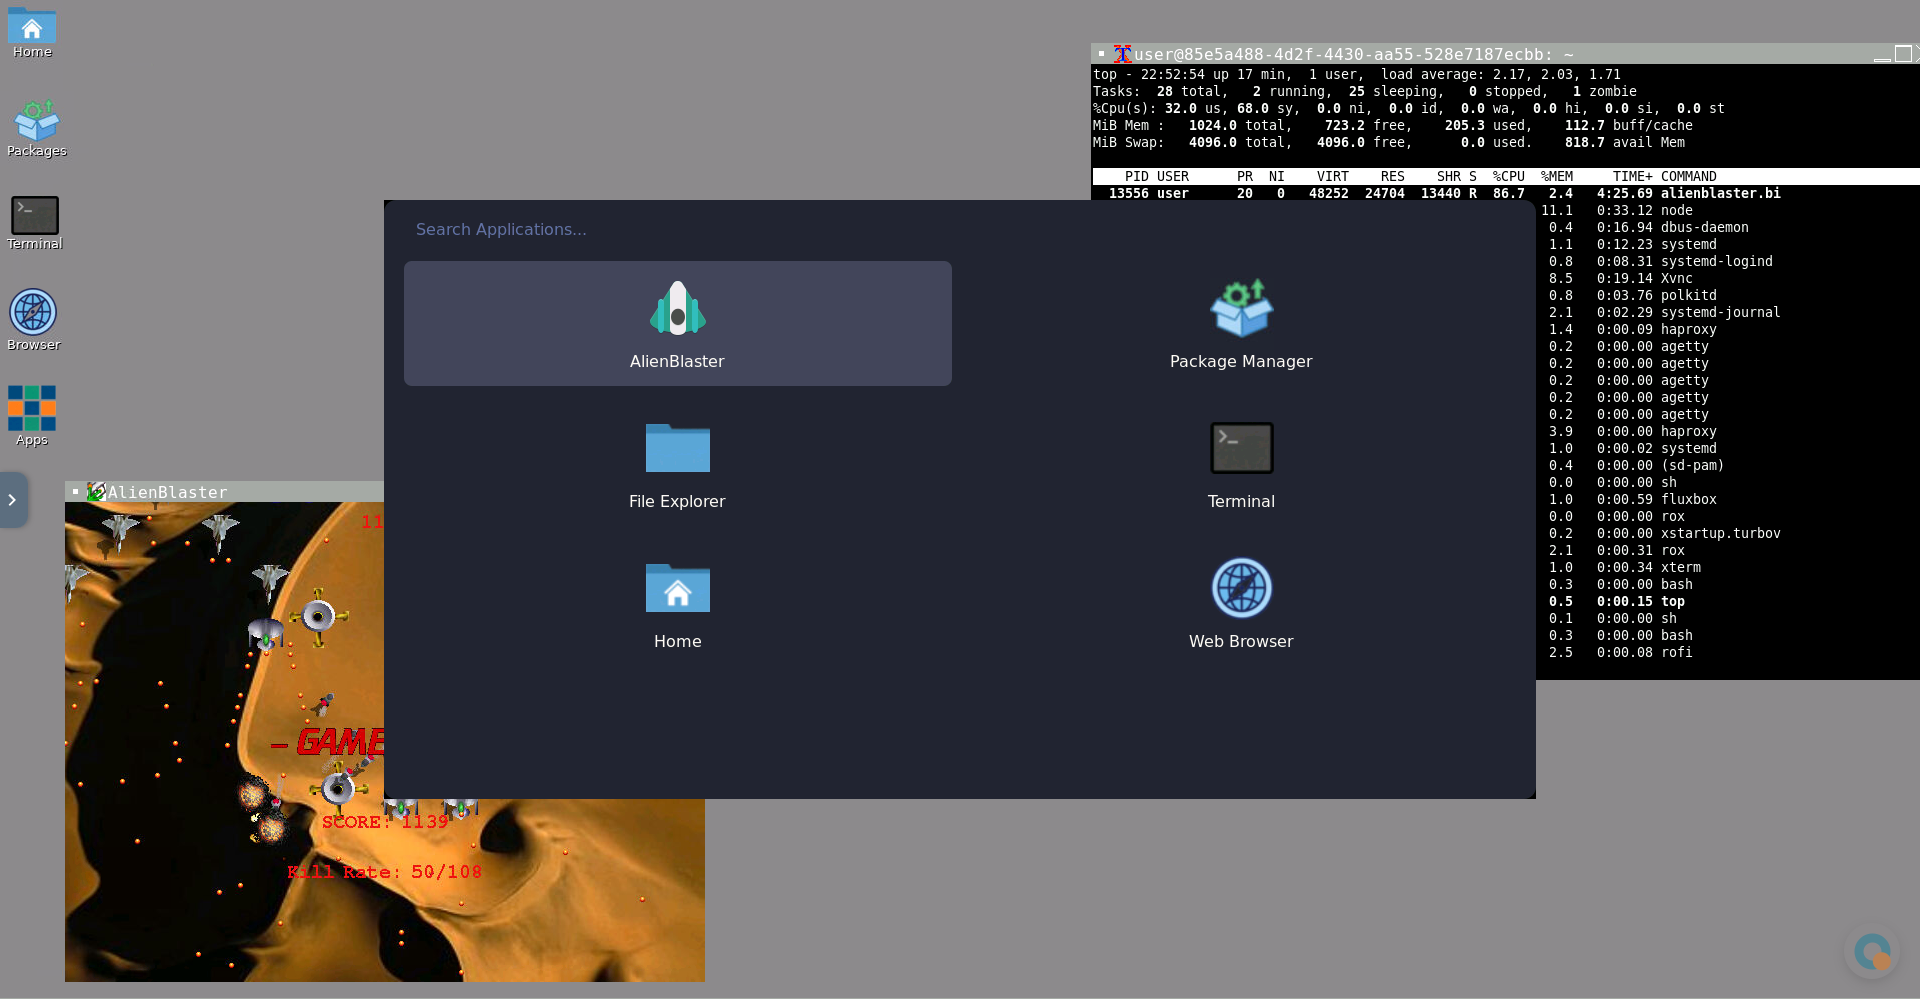This screenshot has width=1920, height=999.
Task: Open the round floating icon at bottom right
Action: pyautogui.click(x=1871, y=951)
